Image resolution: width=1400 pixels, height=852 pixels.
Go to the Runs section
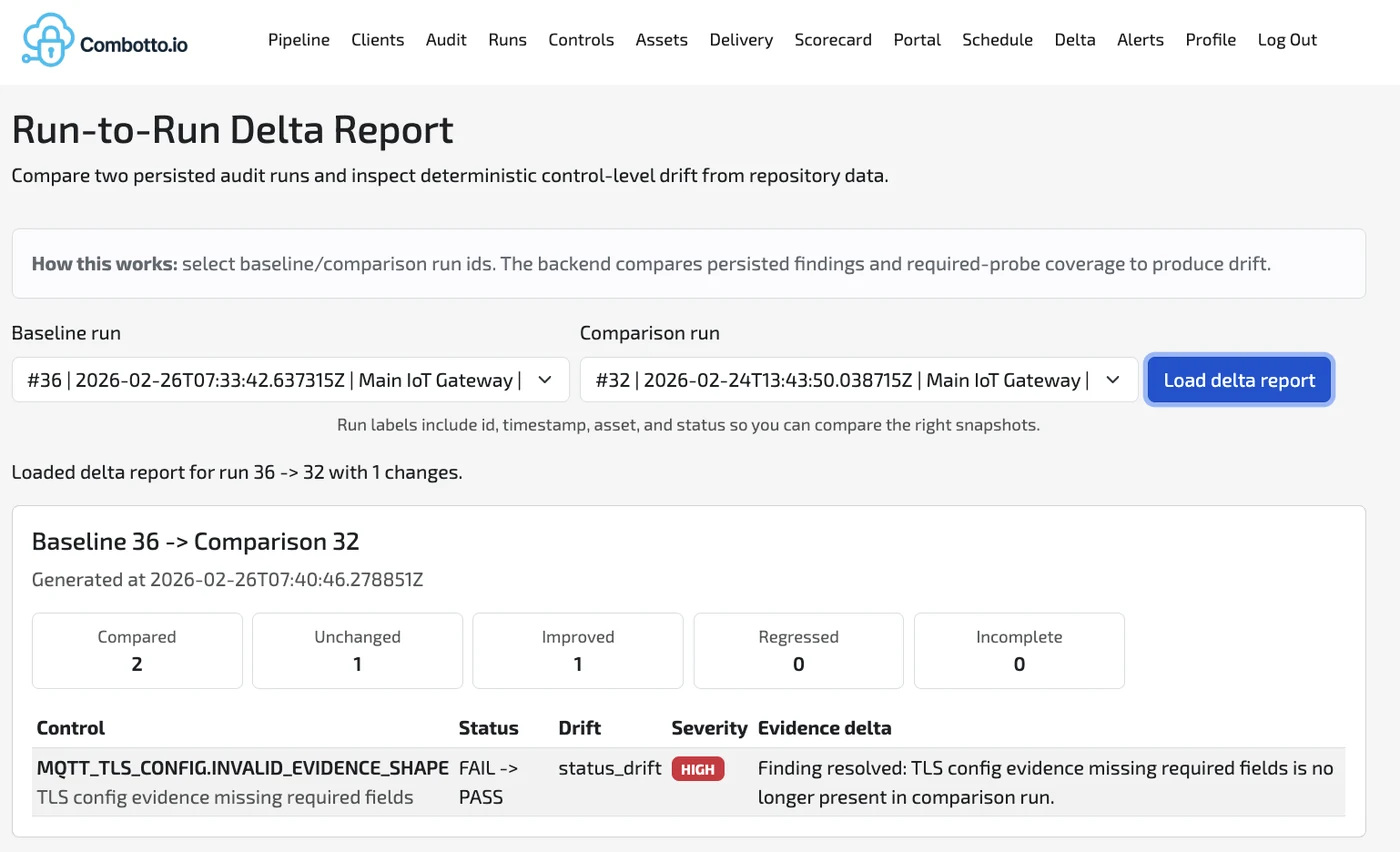(x=507, y=40)
